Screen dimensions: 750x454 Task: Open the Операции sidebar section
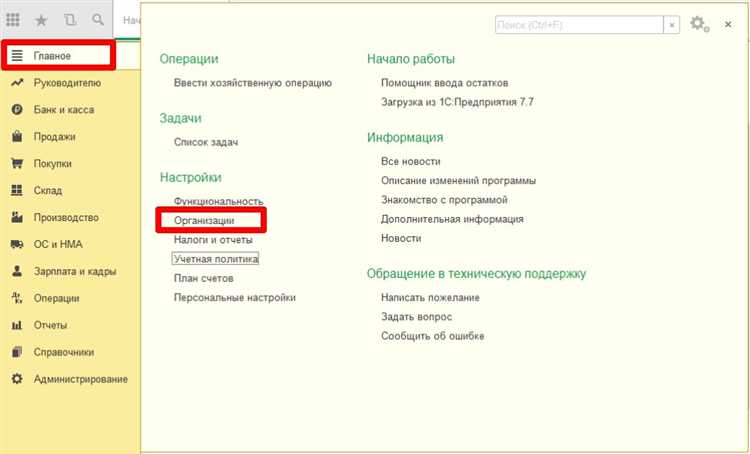click(x=56, y=298)
